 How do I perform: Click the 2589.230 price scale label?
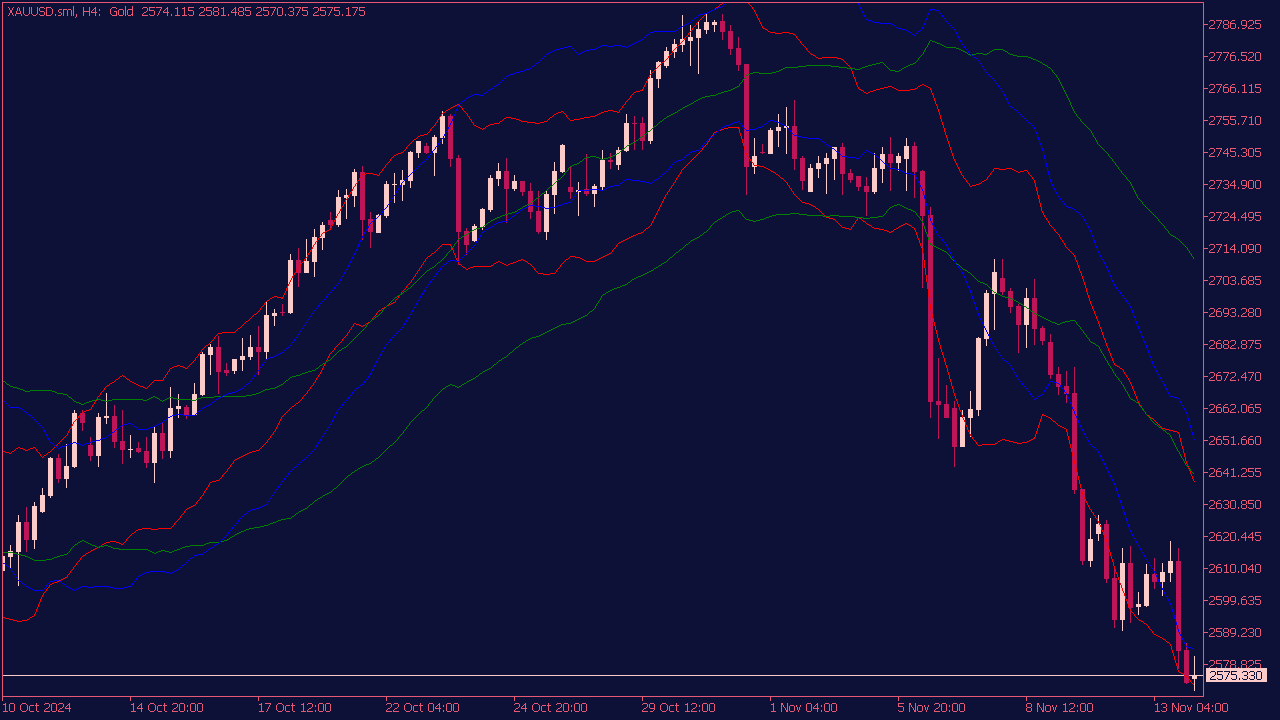tap(1237, 632)
